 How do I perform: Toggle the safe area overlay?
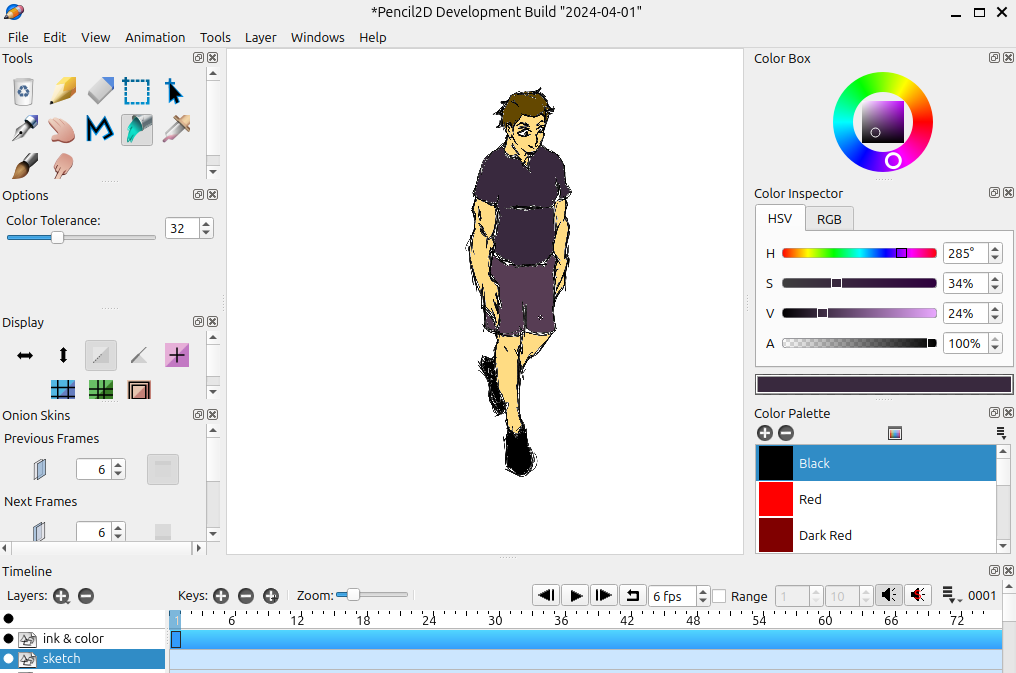[139, 389]
